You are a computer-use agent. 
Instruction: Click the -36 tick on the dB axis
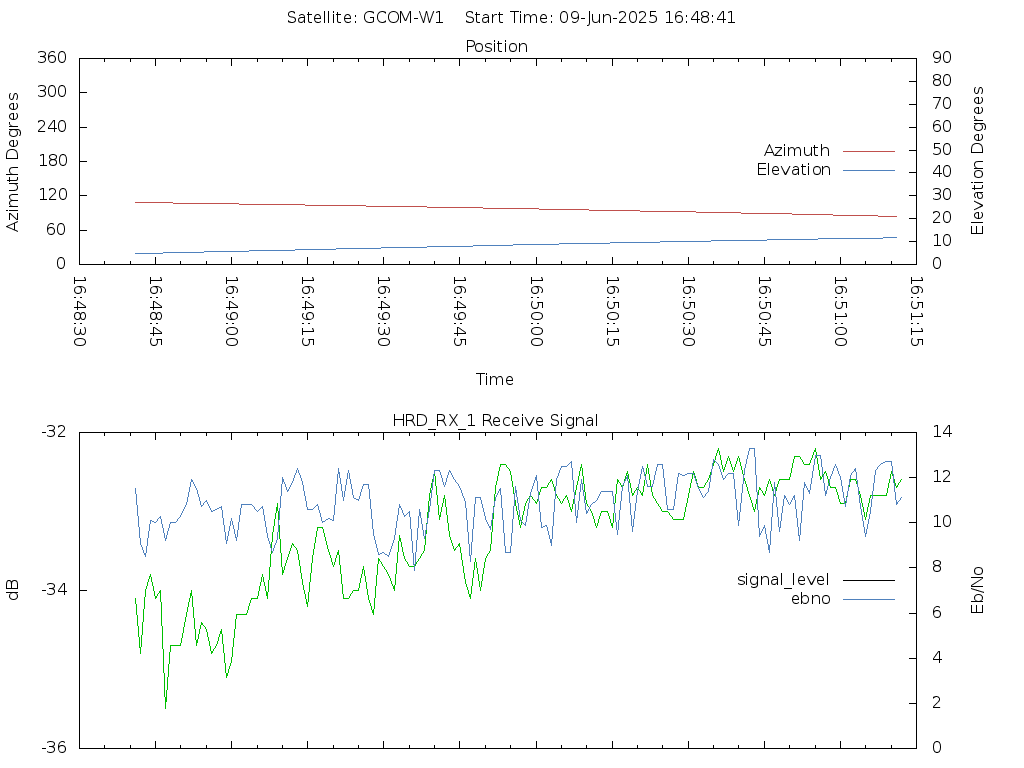(54, 748)
